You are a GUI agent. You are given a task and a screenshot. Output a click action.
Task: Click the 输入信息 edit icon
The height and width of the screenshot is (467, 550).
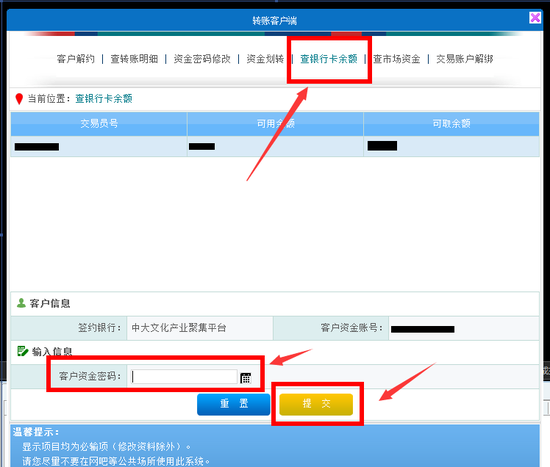click(22, 351)
